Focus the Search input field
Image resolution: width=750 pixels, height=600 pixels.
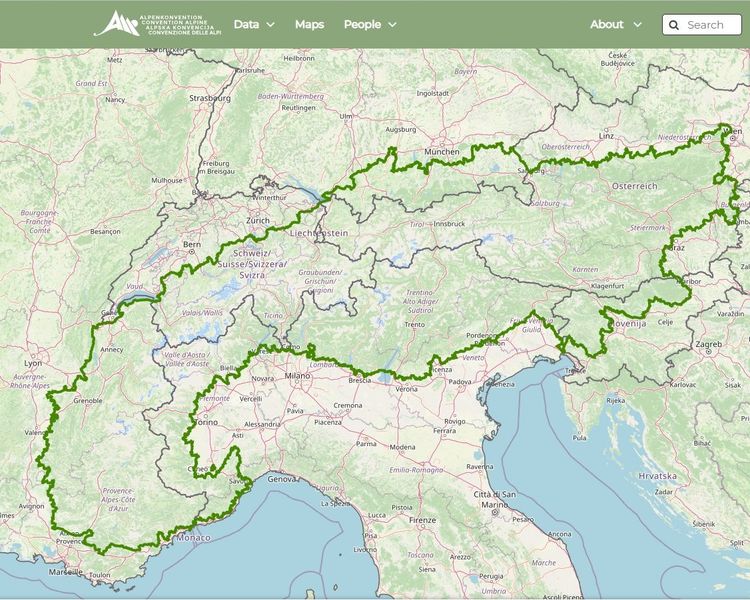pos(711,25)
